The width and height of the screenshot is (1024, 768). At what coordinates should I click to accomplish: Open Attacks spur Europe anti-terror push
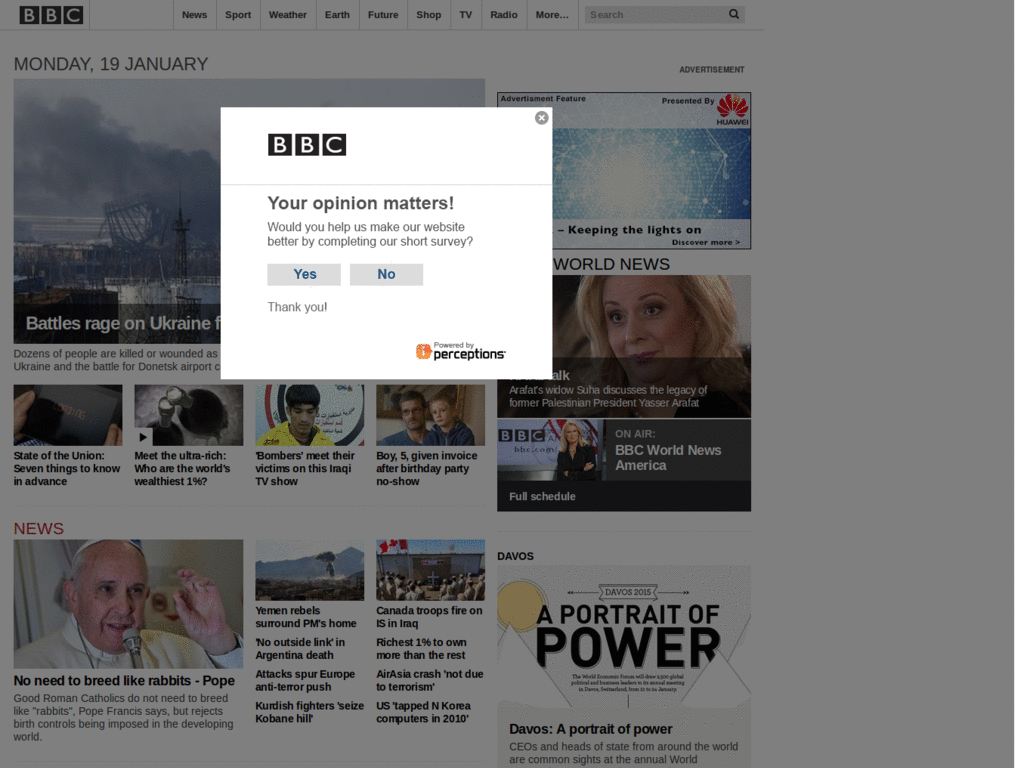click(305, 680)
